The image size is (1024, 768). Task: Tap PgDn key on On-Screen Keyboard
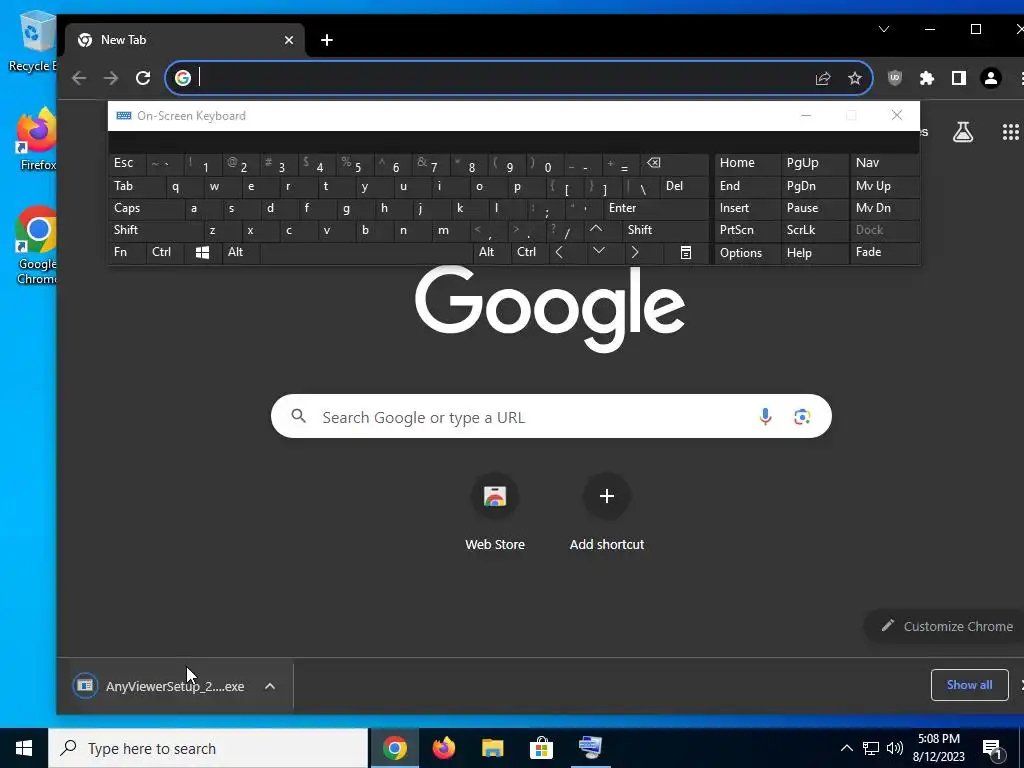815,186
